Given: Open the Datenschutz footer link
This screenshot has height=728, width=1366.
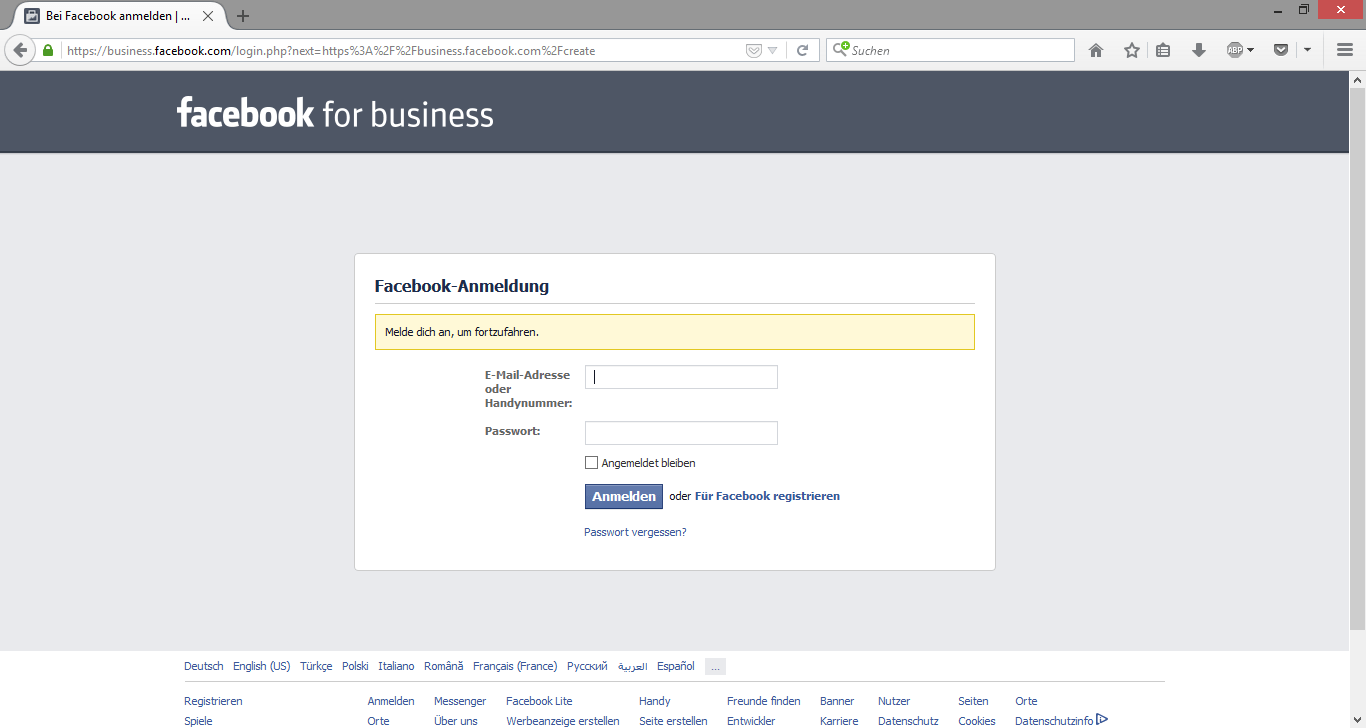Looking at the screenshot, I should point(908,720).
